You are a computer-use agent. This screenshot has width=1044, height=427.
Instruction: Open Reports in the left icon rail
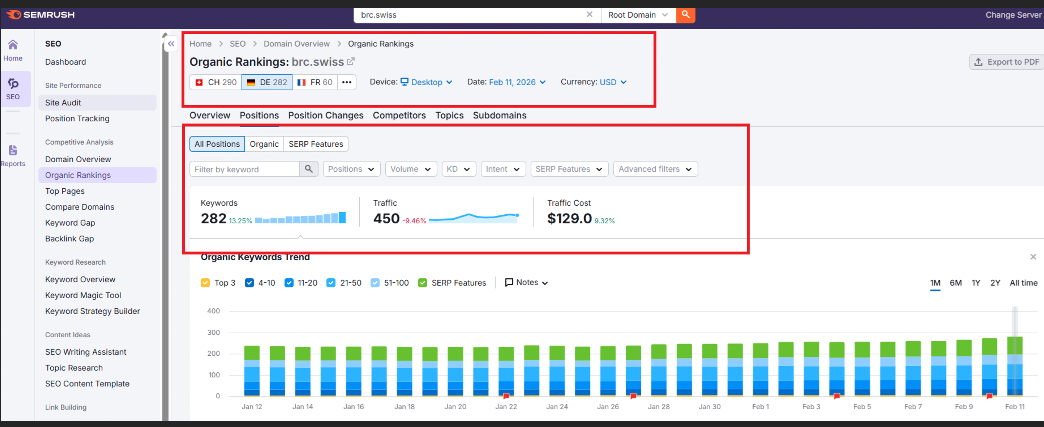tap(13, 155)
